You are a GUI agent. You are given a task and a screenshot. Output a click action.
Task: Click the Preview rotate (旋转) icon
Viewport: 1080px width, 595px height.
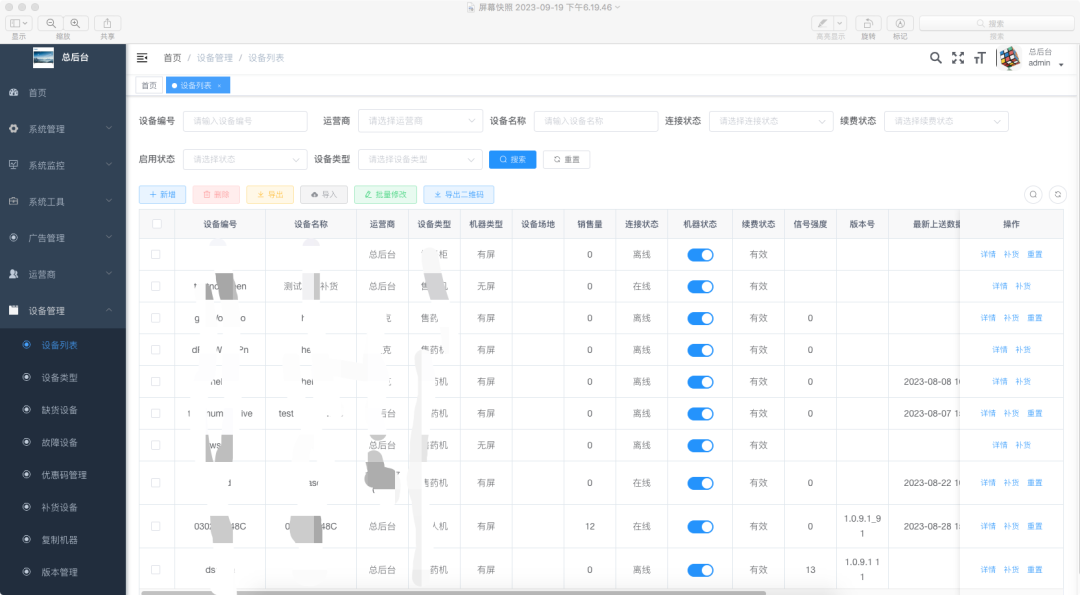click(x=869, y=23)
